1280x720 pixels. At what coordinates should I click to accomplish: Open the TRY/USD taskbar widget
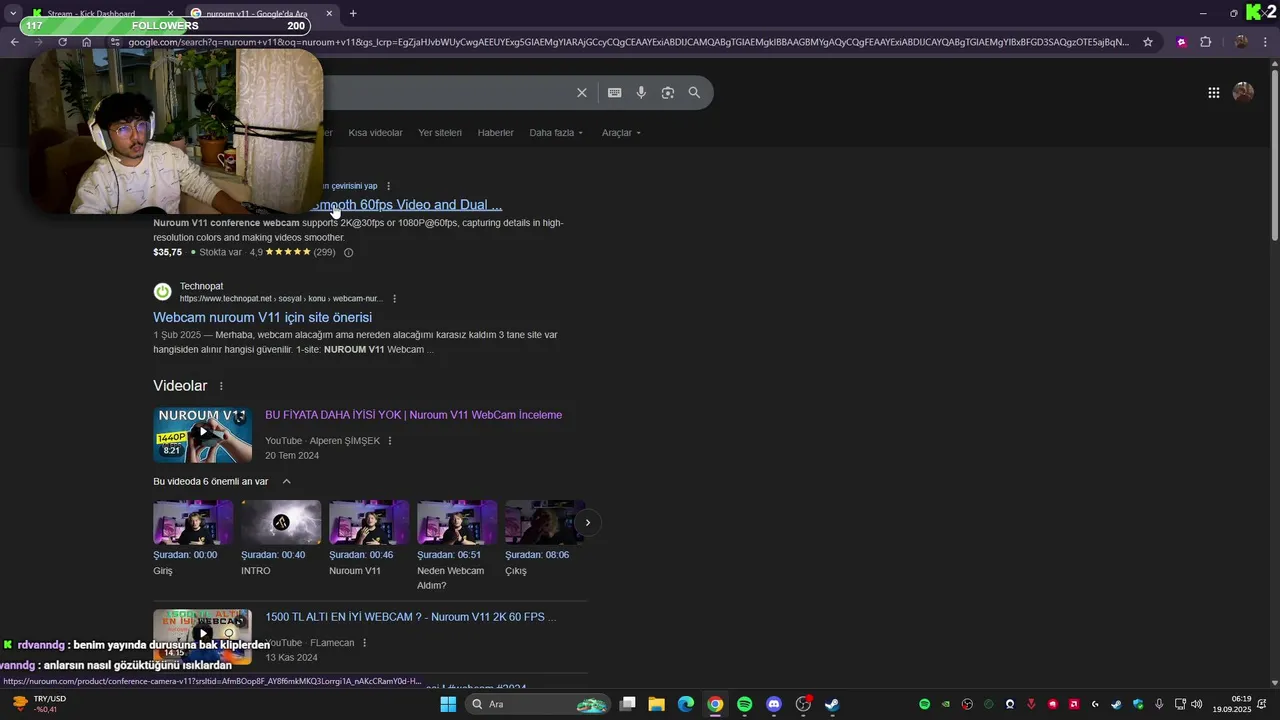(38, 704)
